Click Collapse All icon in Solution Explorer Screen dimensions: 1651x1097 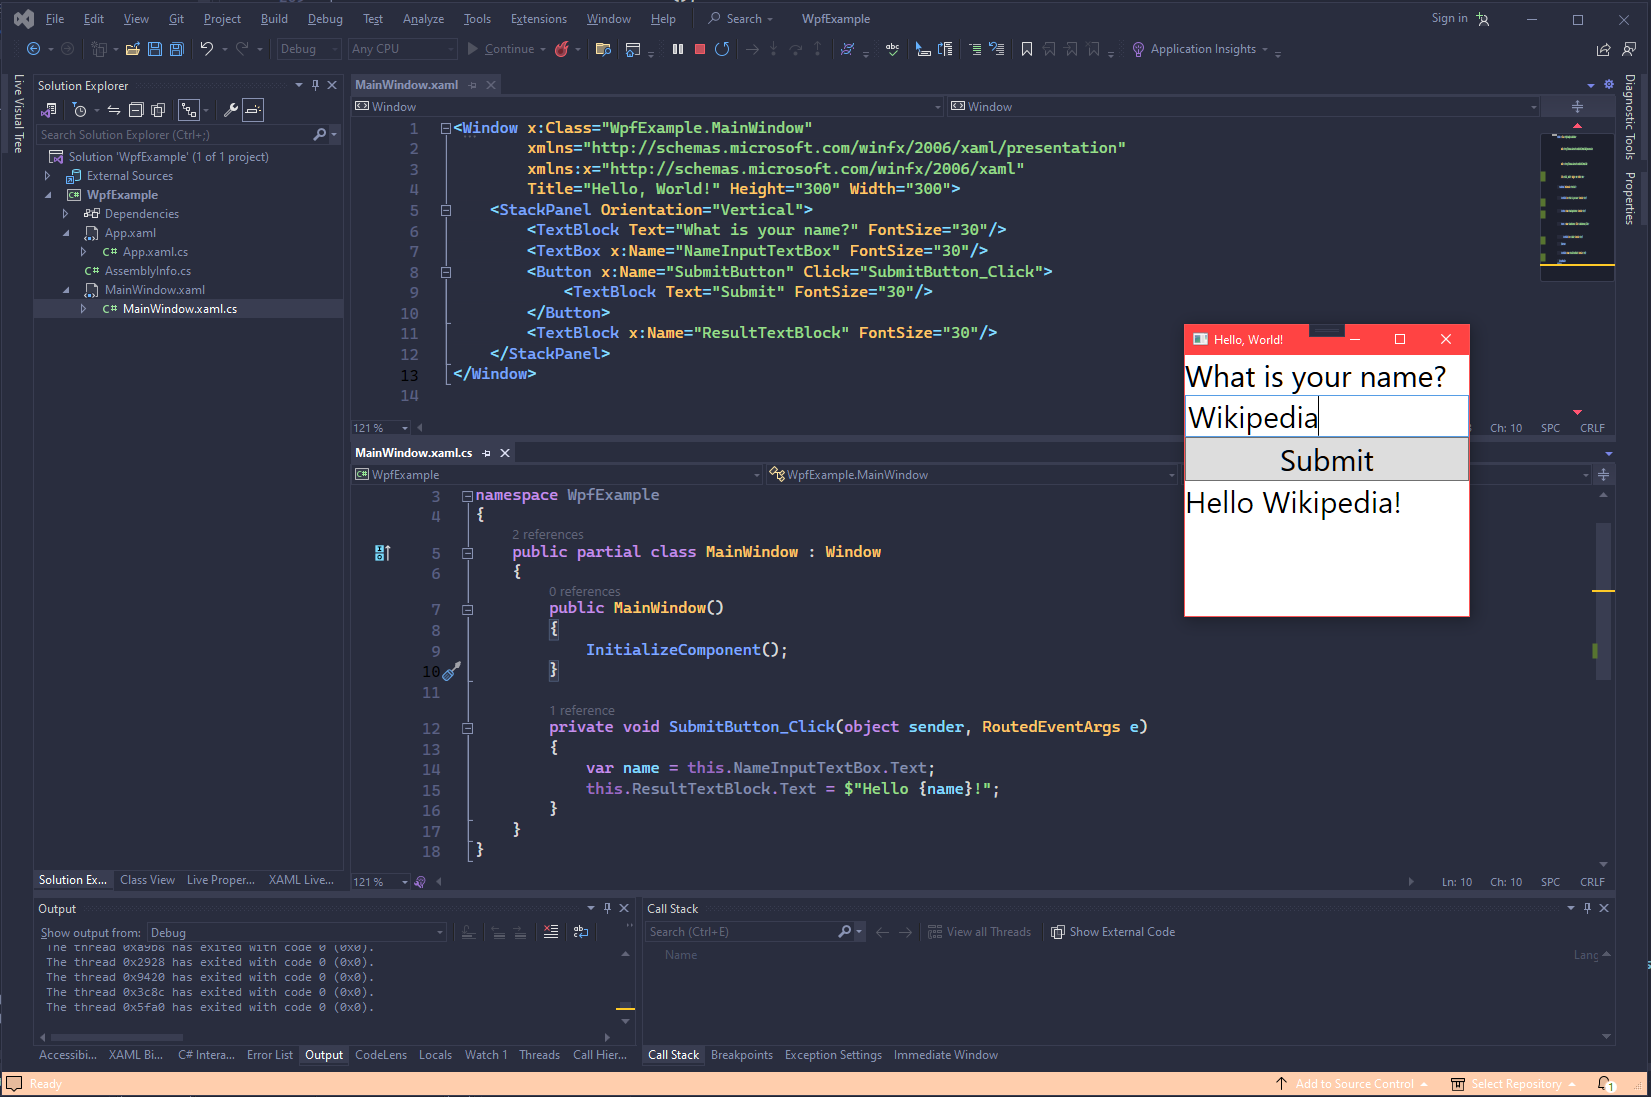point(136,110)
